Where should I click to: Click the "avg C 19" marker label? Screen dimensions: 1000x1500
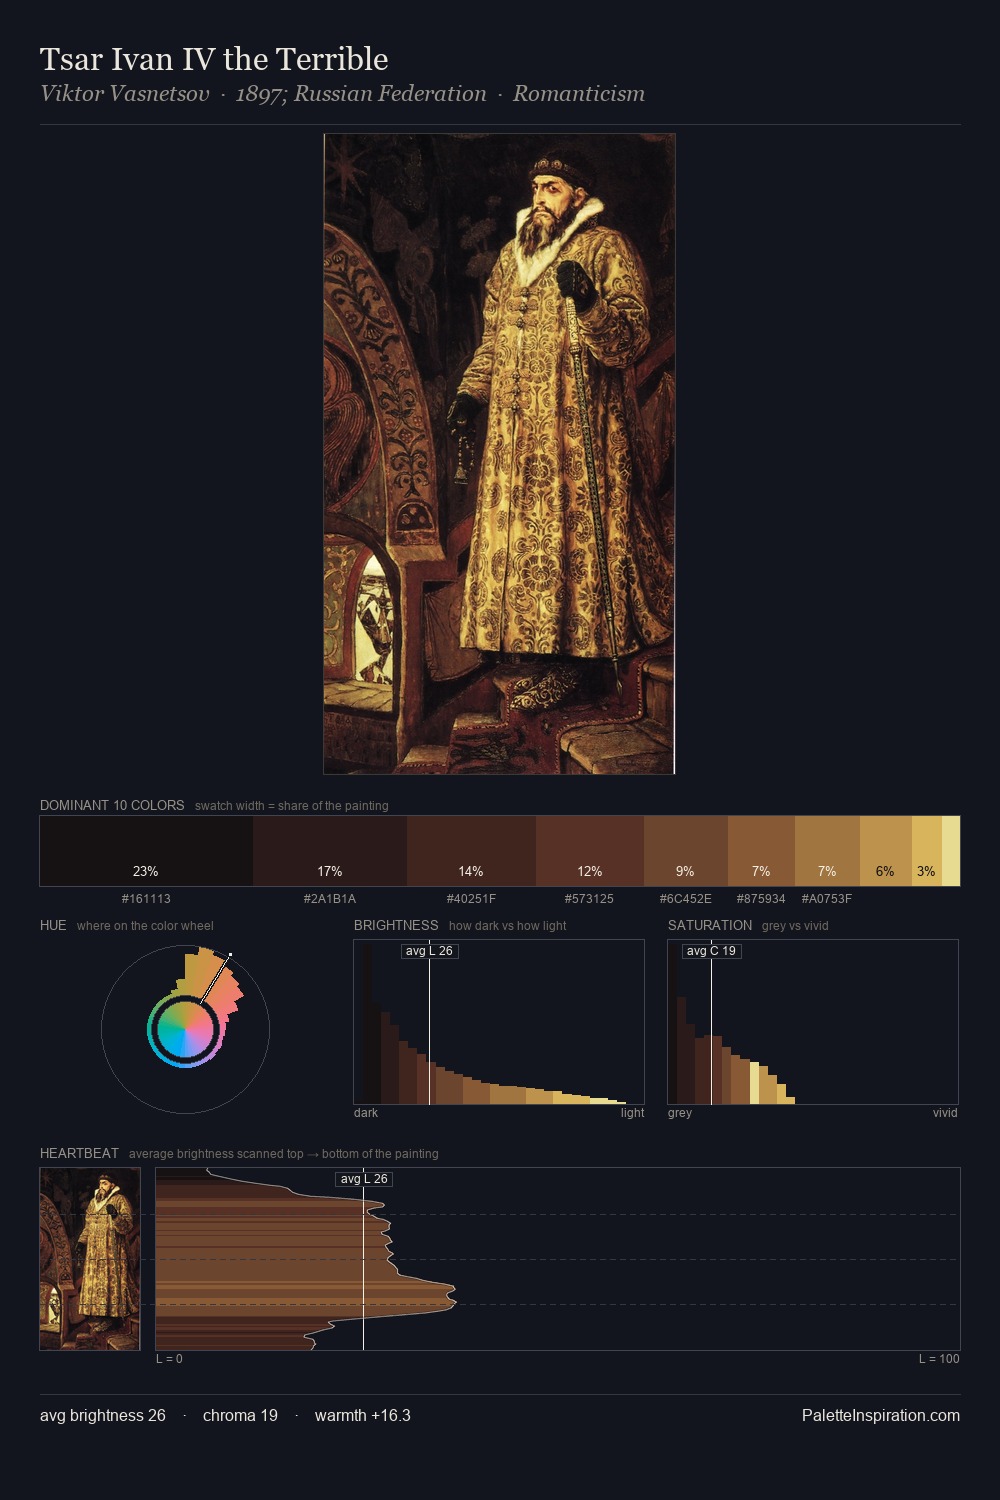711,951
